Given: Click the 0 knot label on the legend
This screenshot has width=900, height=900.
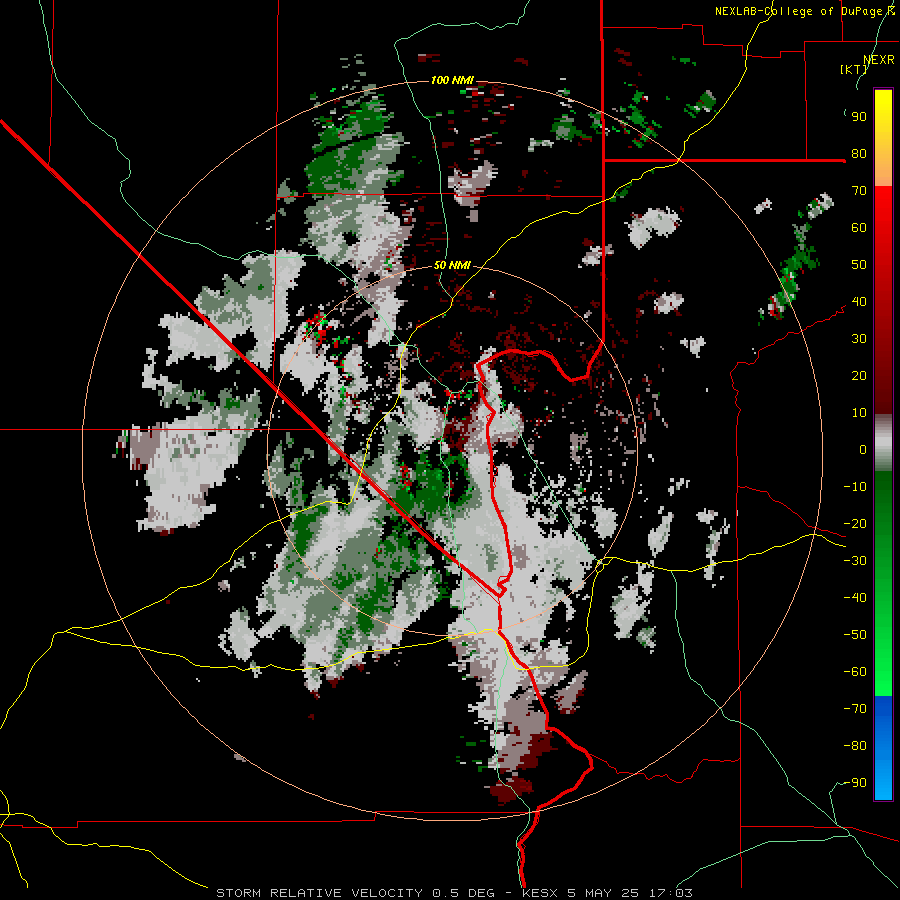Looking at the screenshot, I should (x=863, y=449).
